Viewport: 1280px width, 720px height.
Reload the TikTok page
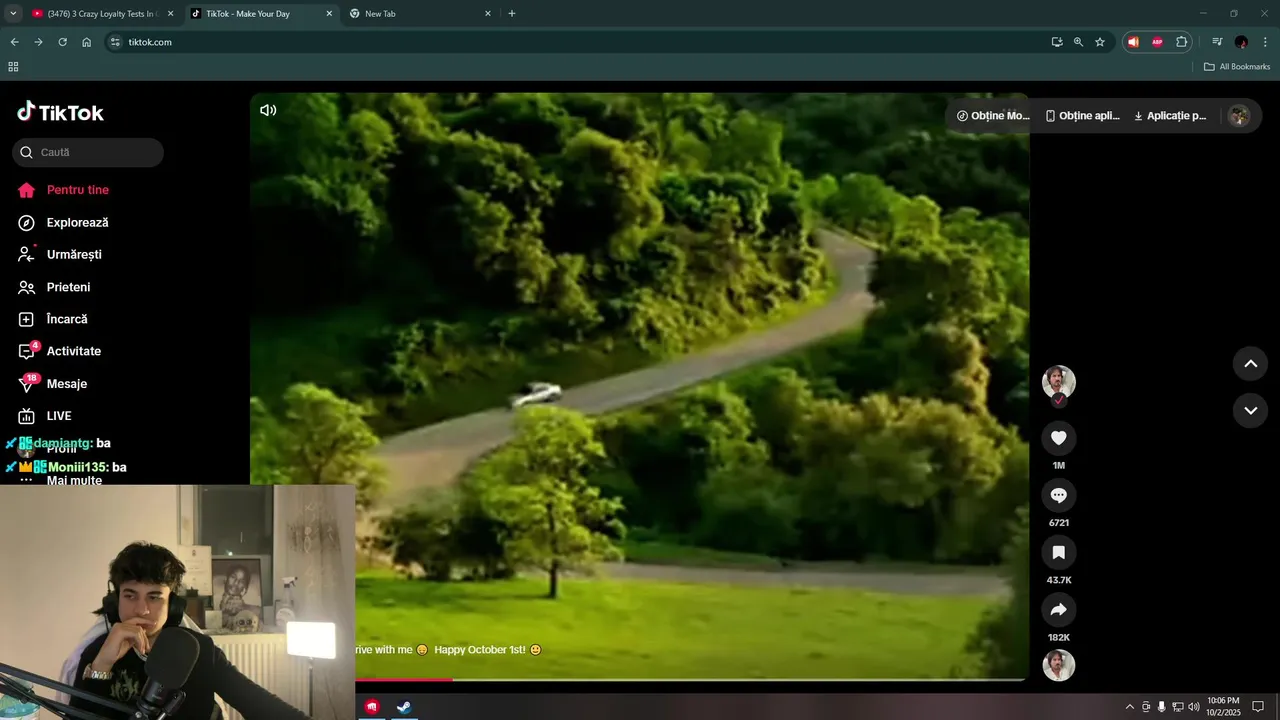tap(62, 42)
